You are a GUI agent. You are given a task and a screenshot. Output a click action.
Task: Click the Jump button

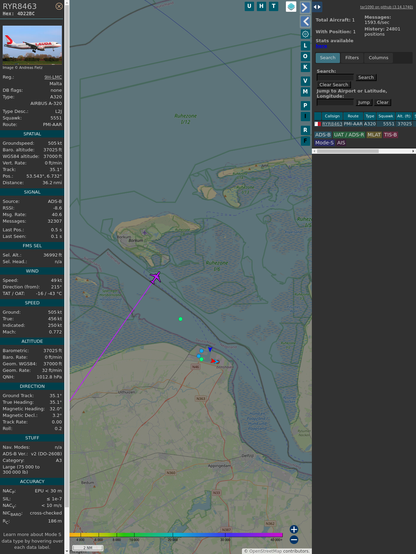coord(363,102)
